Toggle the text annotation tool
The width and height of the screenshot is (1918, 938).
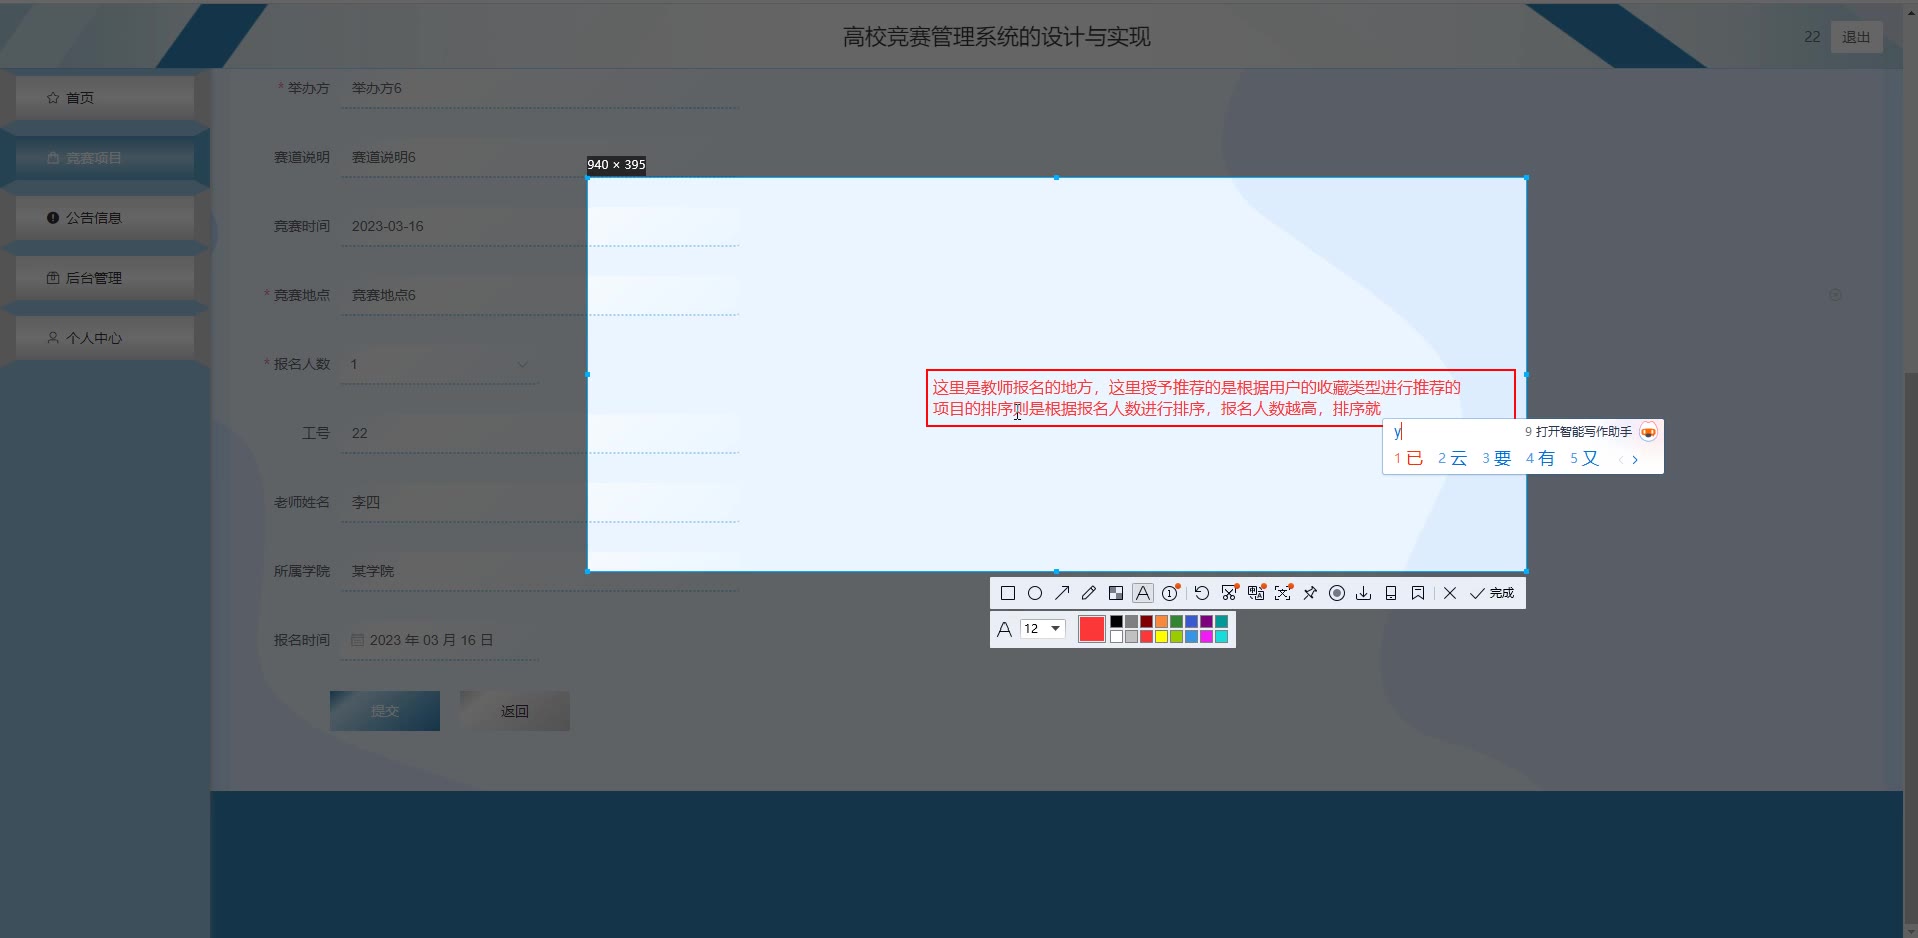pos(1143,593)
